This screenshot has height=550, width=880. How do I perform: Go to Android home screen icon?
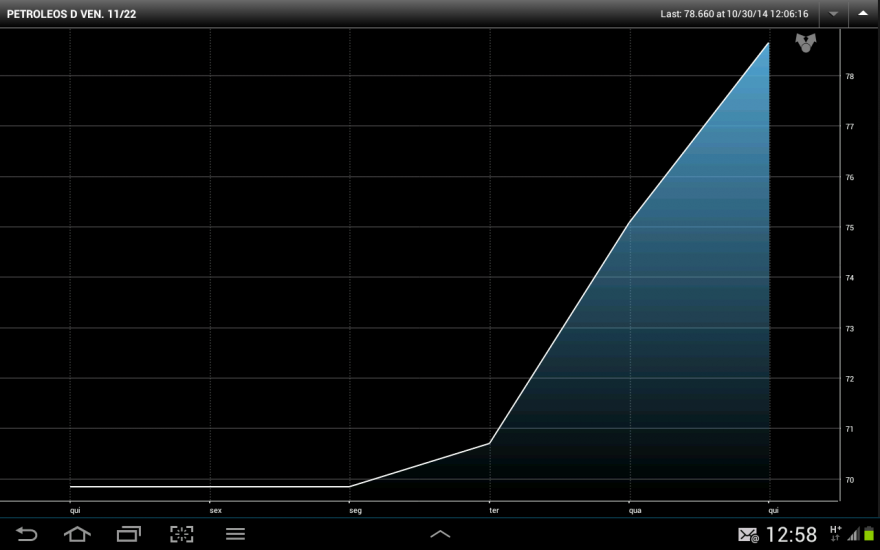coord(77,534)
